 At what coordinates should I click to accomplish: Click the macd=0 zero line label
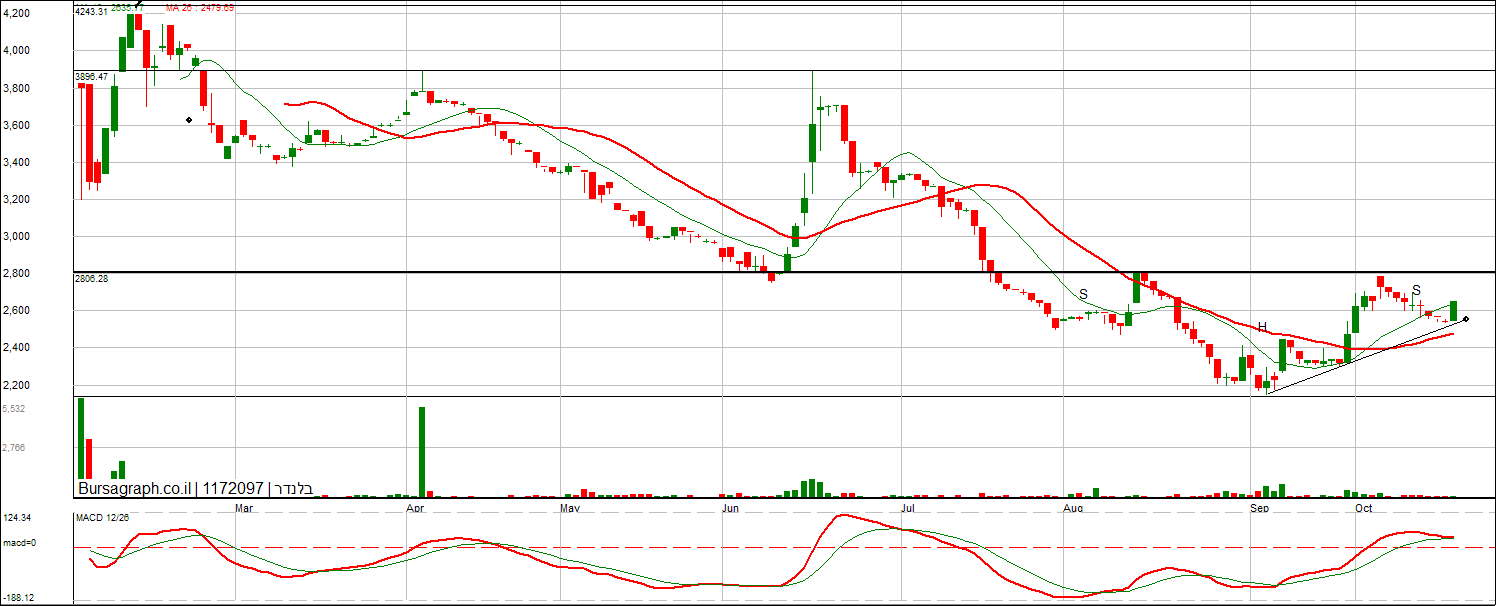(x=19, y=542)
